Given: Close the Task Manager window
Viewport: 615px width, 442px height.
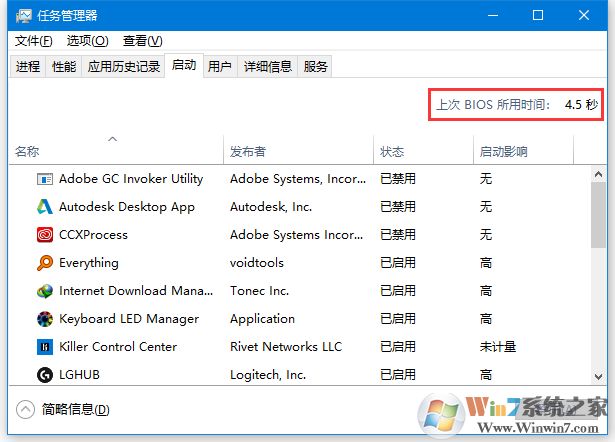Looking at the screenshot, I should coord(584,16).
